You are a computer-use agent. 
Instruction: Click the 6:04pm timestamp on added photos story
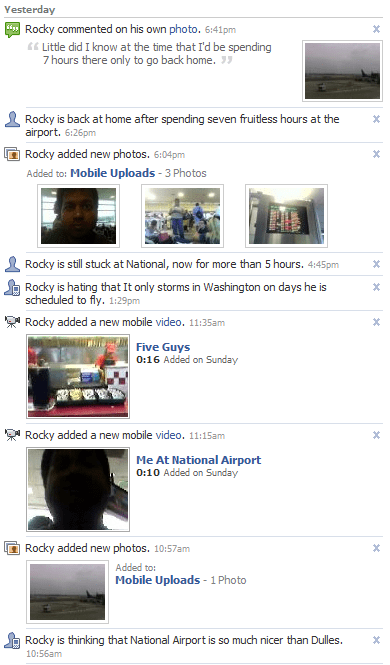click(169, 155)
